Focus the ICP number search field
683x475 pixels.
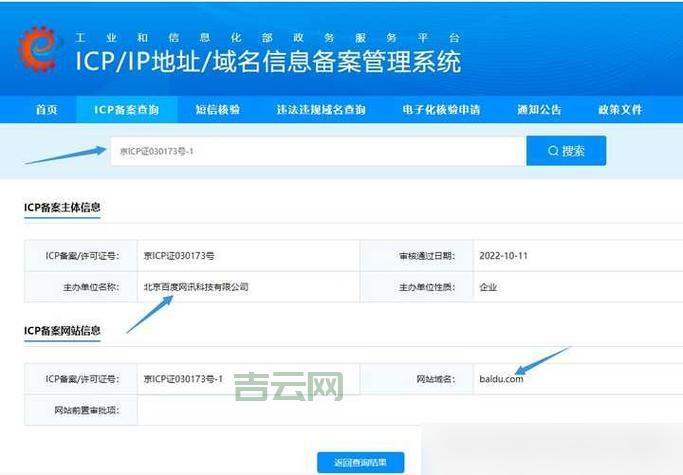318,151
